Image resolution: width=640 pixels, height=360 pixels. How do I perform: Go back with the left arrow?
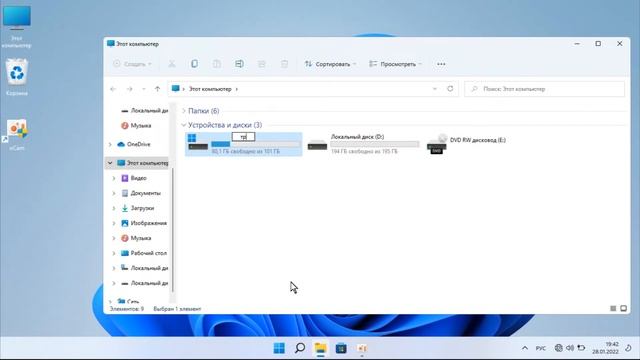pos(113,89)
